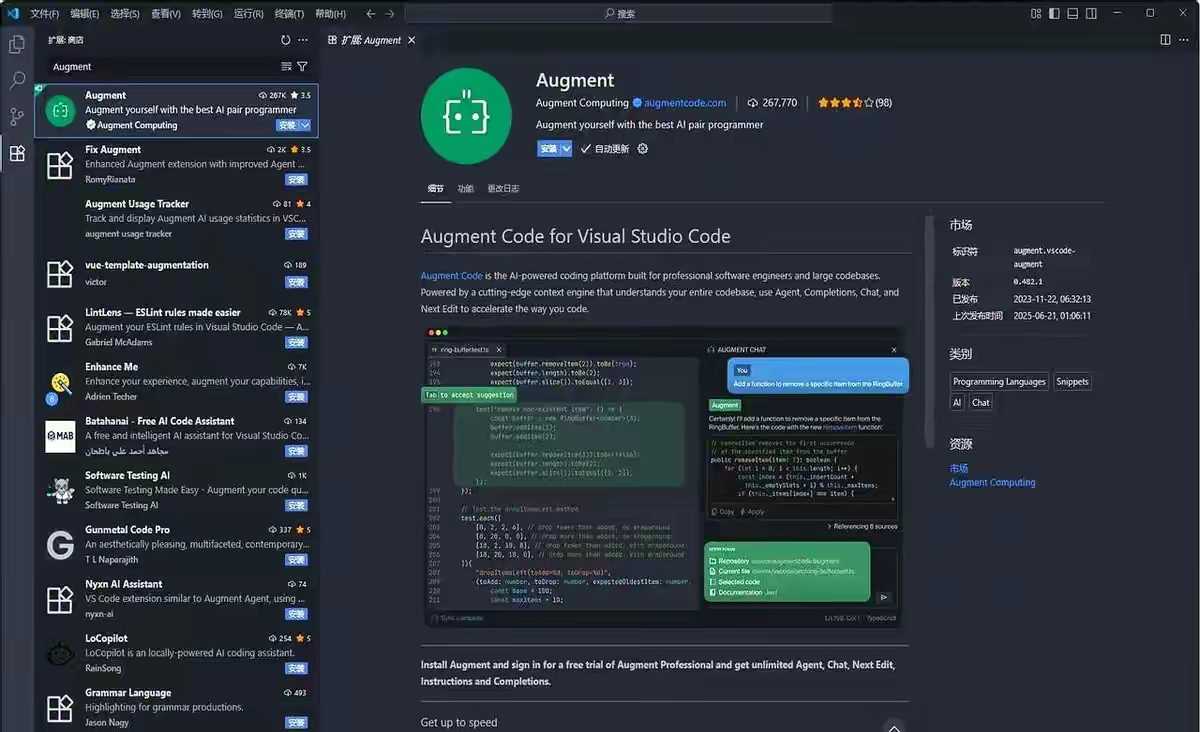Expand install options in Augment list row

pyautogui.click(x=305, y=125)
